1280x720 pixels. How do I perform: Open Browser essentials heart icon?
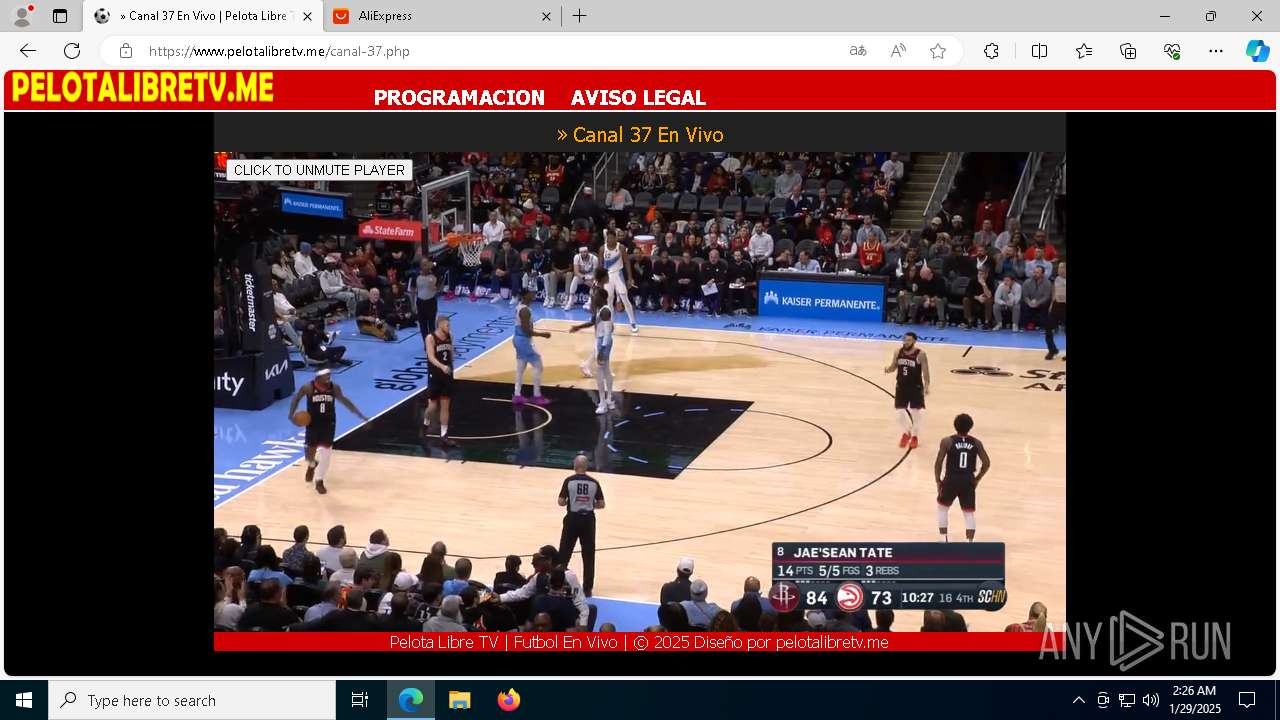point(1172,51)
